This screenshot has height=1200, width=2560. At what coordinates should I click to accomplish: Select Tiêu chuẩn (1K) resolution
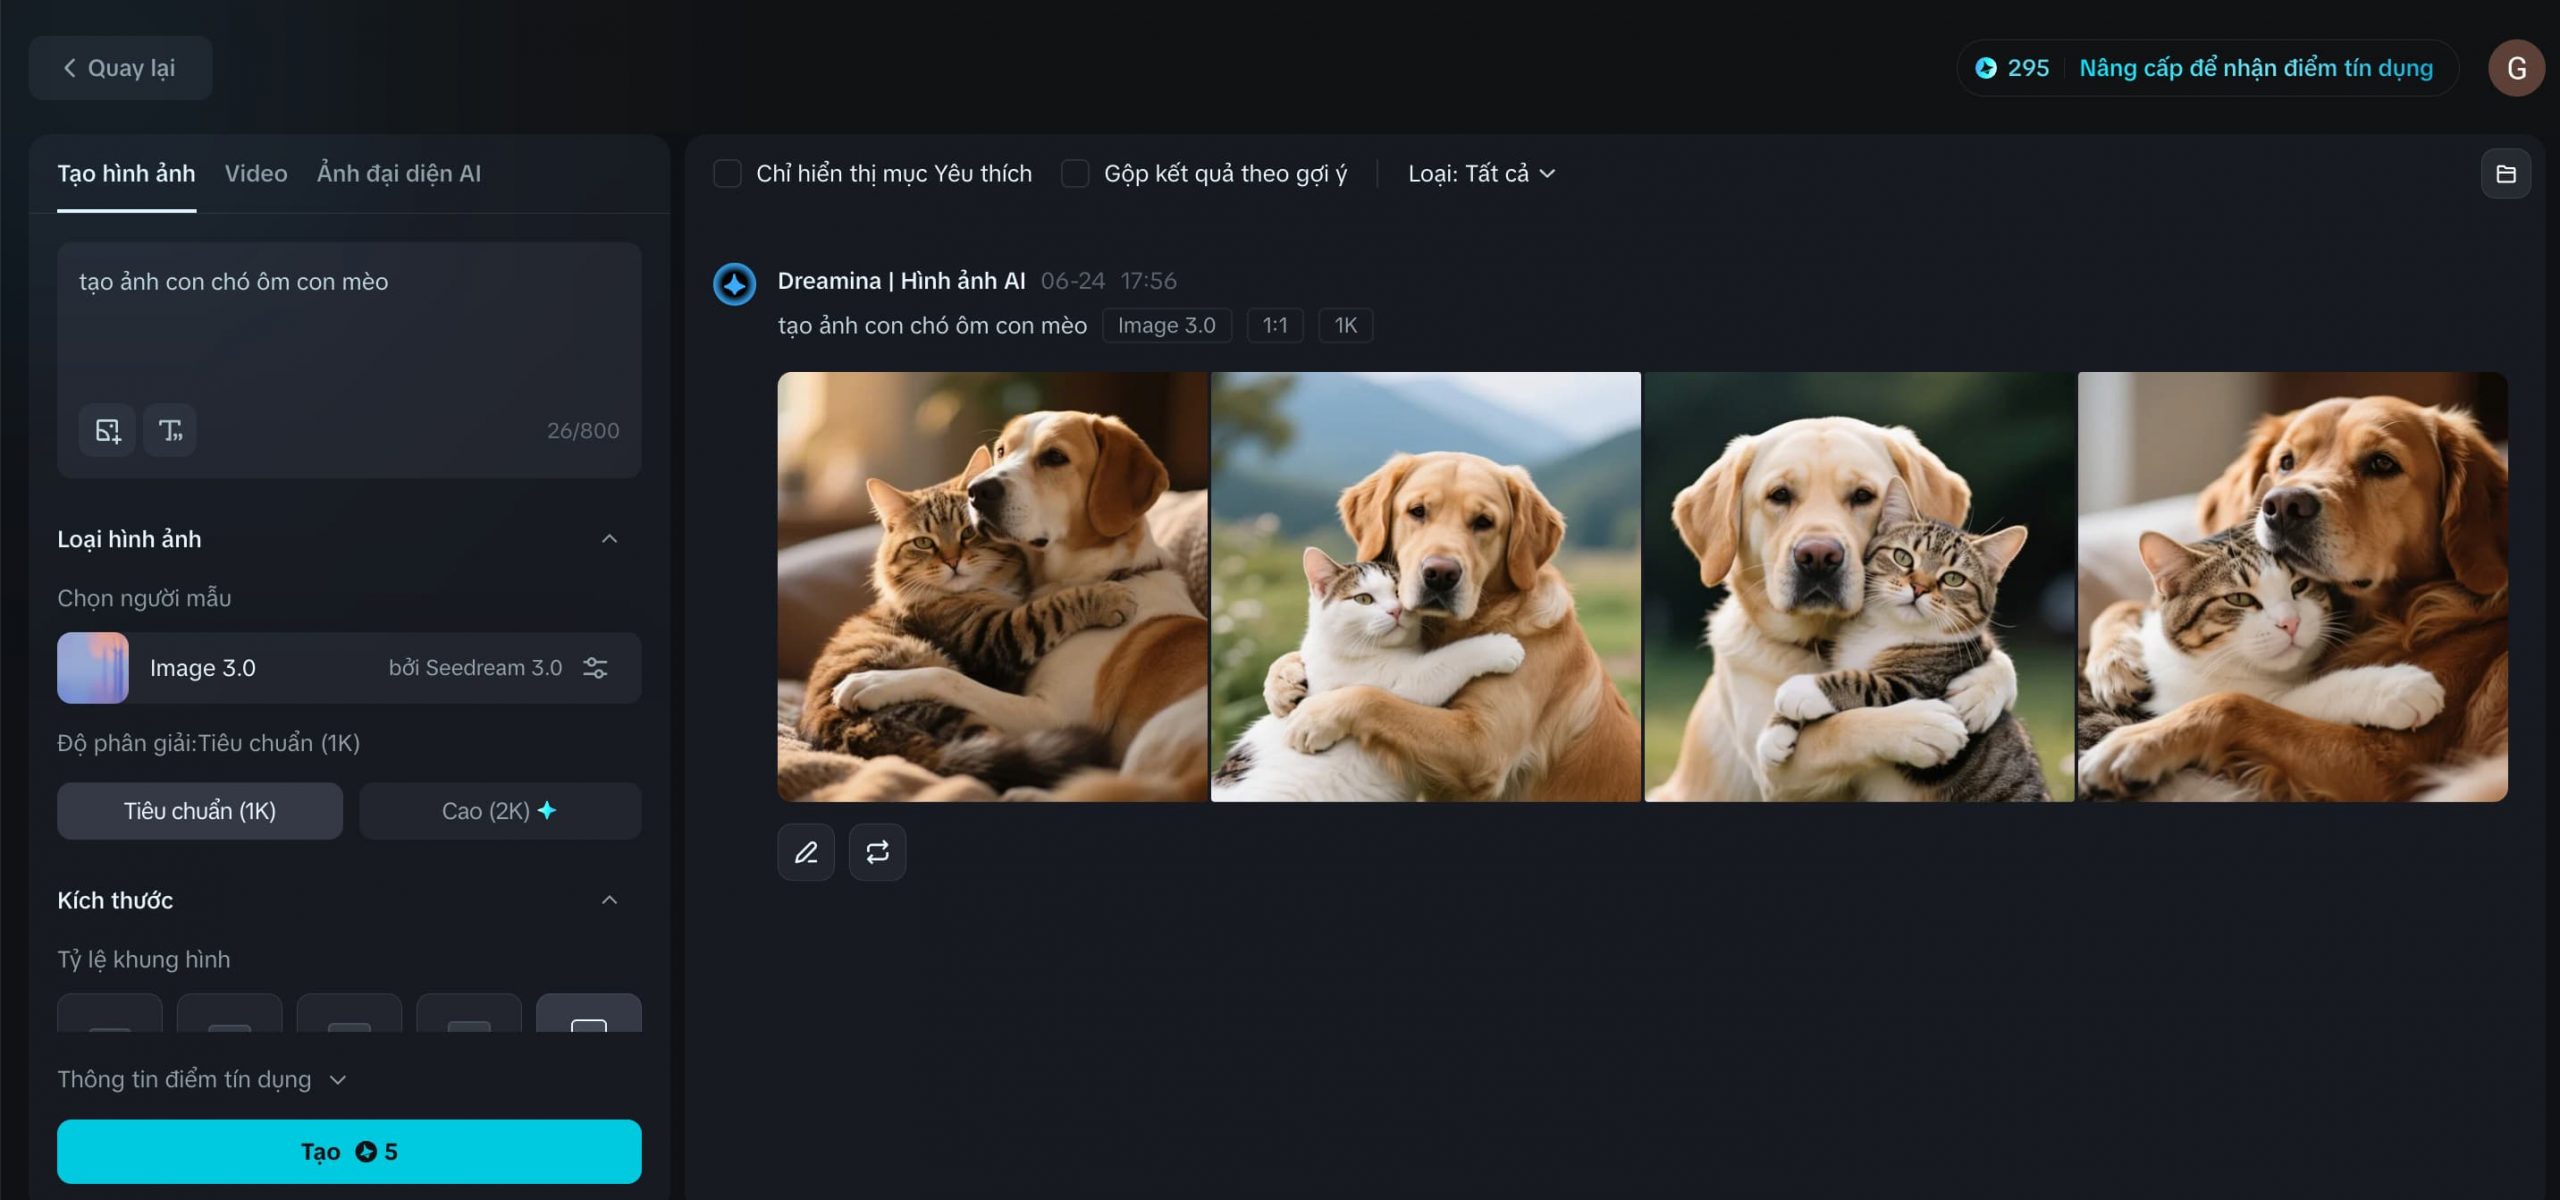pyautogui.click(x=200, y=811)
